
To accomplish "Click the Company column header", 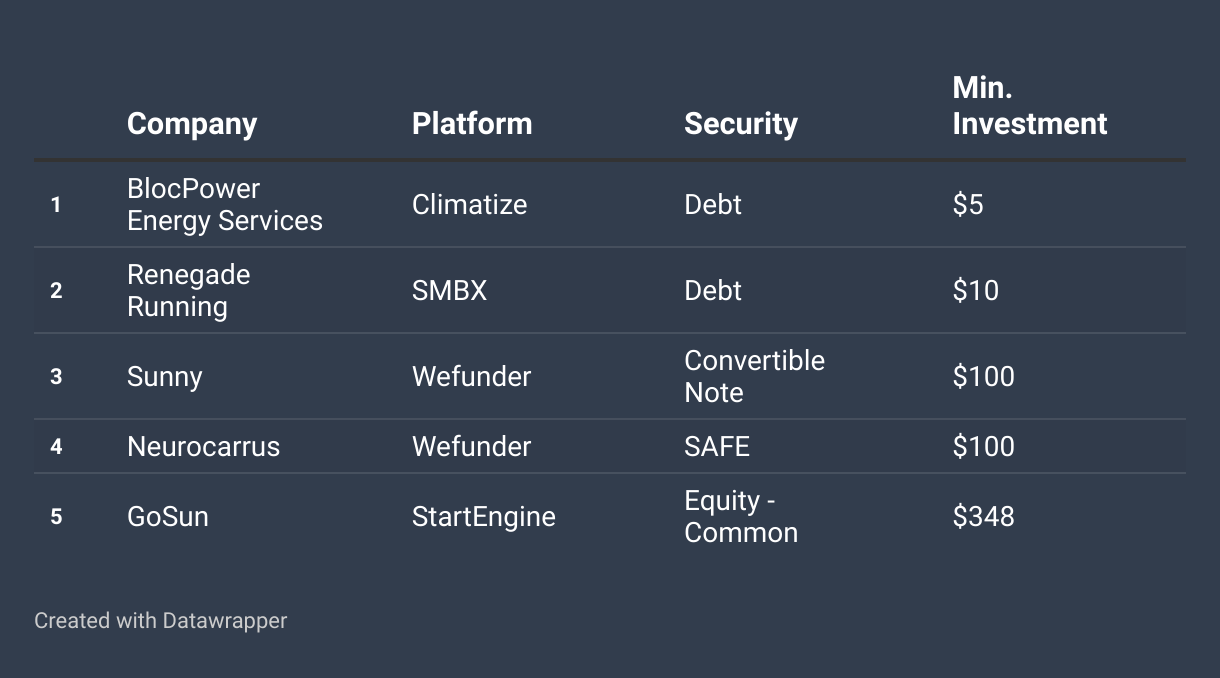I will click(x=192, y=124).
